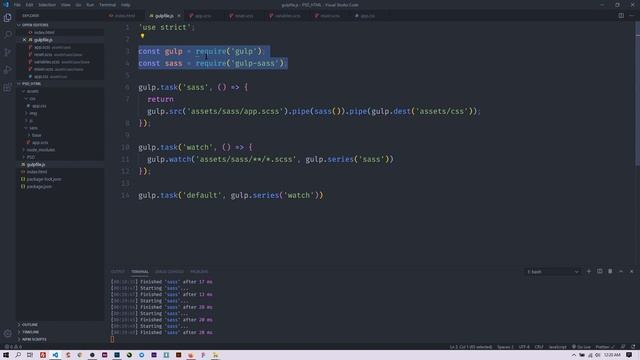Open the Help menu
This screenshot has width=640, height=360.
click(126, 5)
